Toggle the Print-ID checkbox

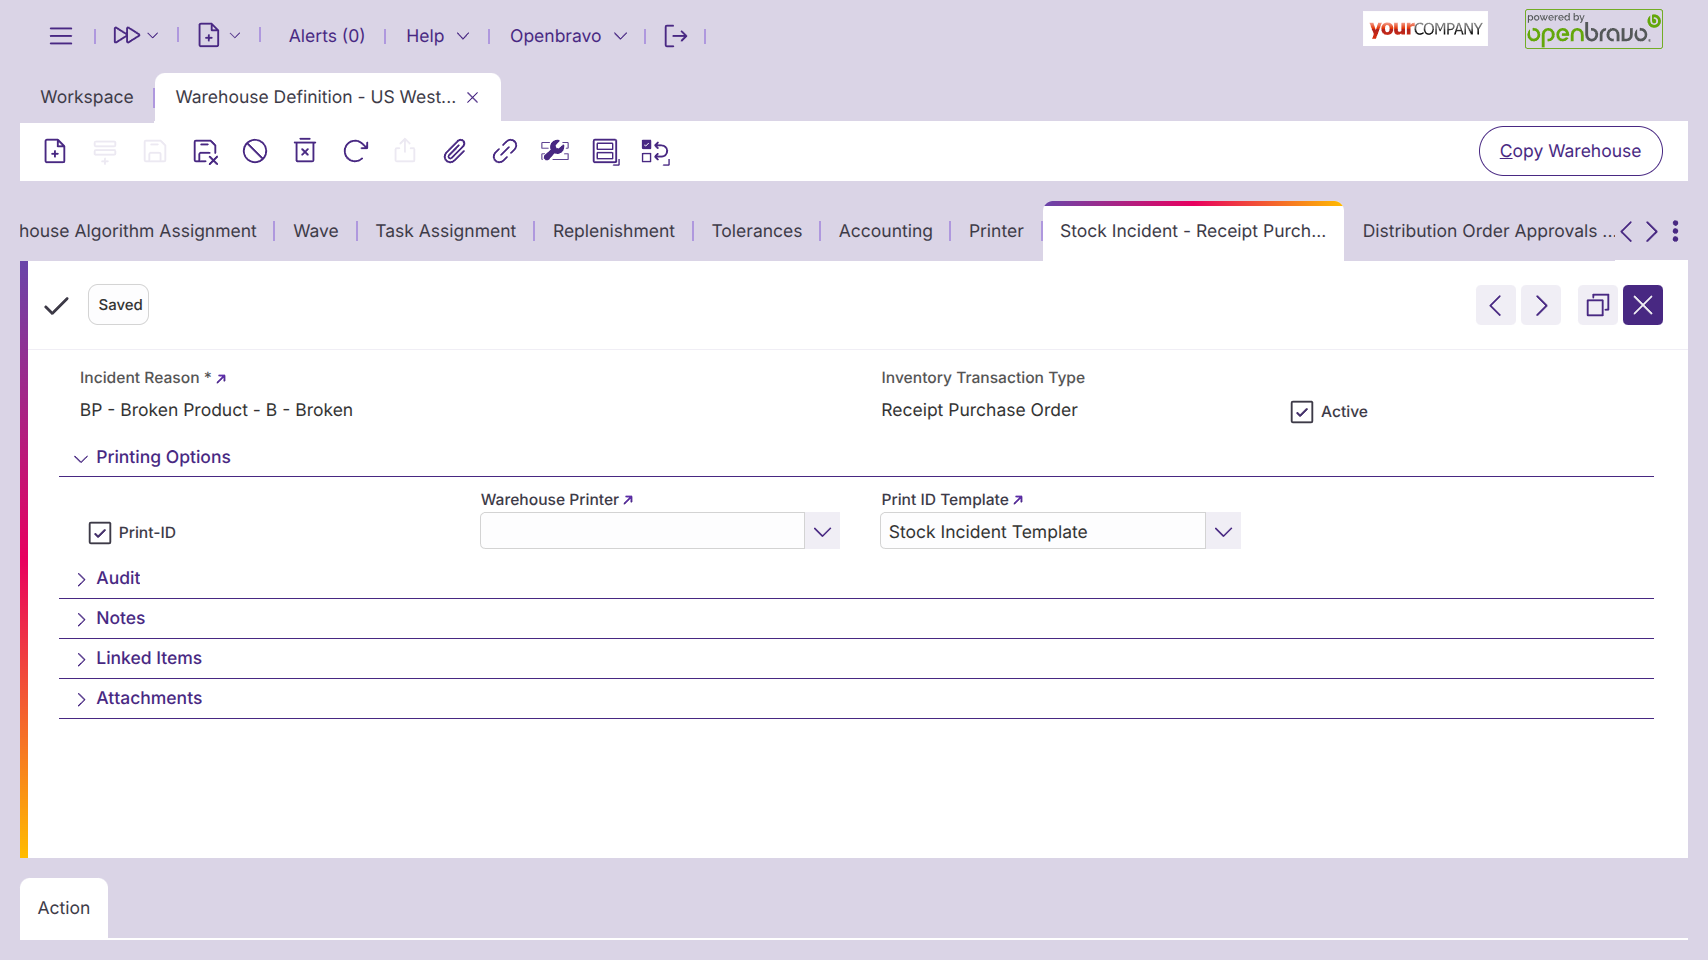point(100,533)
